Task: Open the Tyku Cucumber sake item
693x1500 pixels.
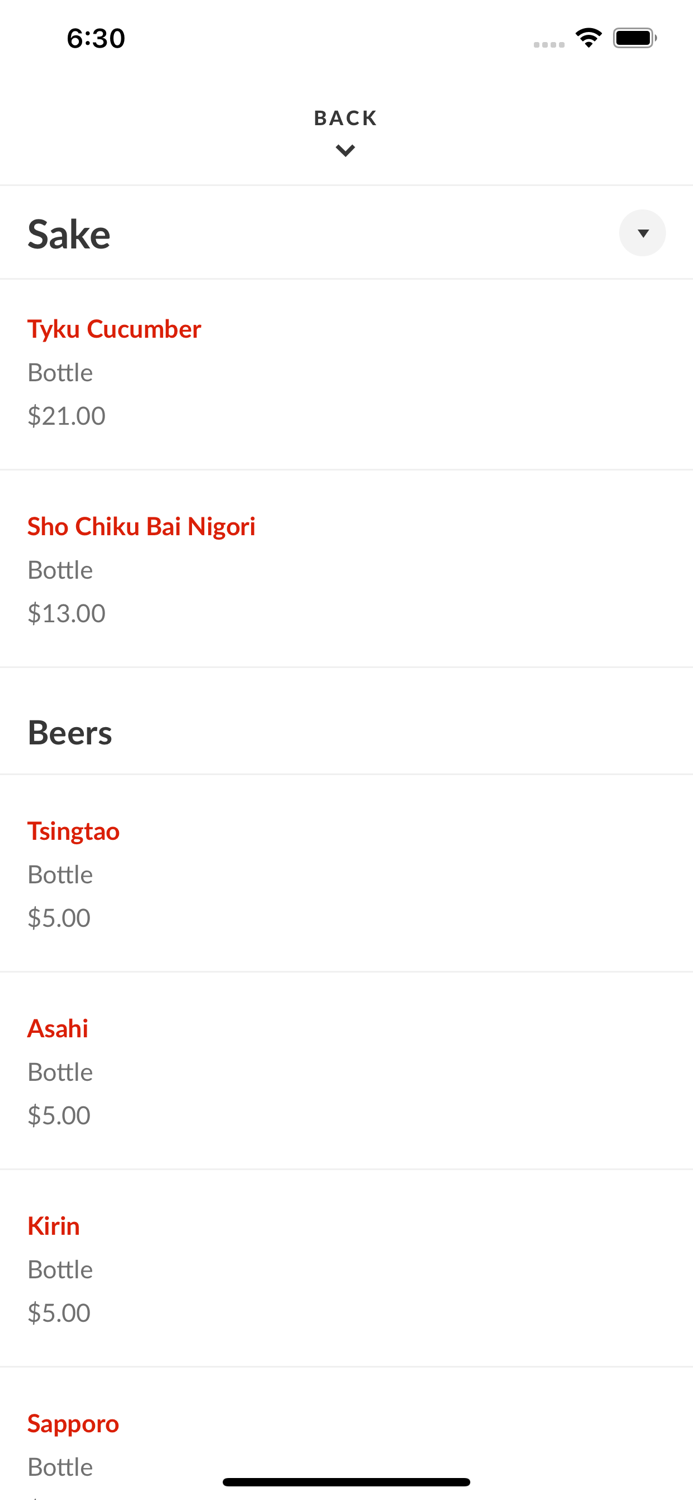Action: click(x=114, y=329)
